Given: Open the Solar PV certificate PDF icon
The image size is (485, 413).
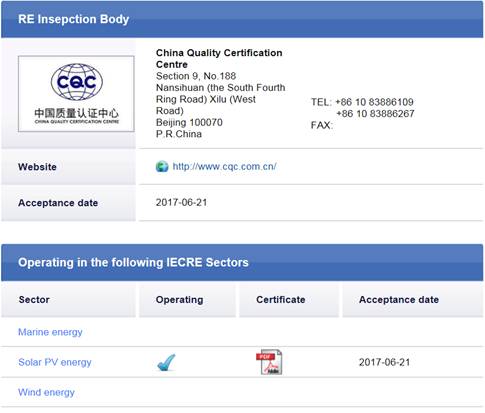Looking at the screenshot, I should tap(269, 362).
